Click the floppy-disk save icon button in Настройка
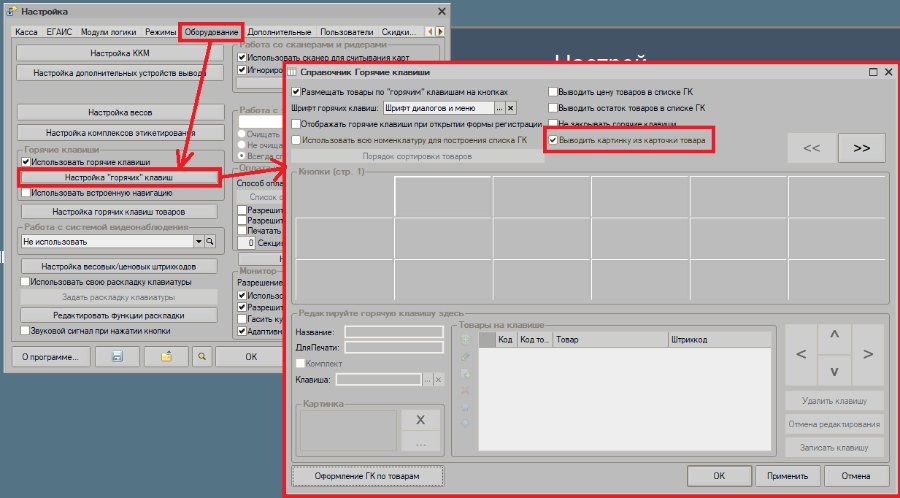900x498 pixels. [117, 356]
